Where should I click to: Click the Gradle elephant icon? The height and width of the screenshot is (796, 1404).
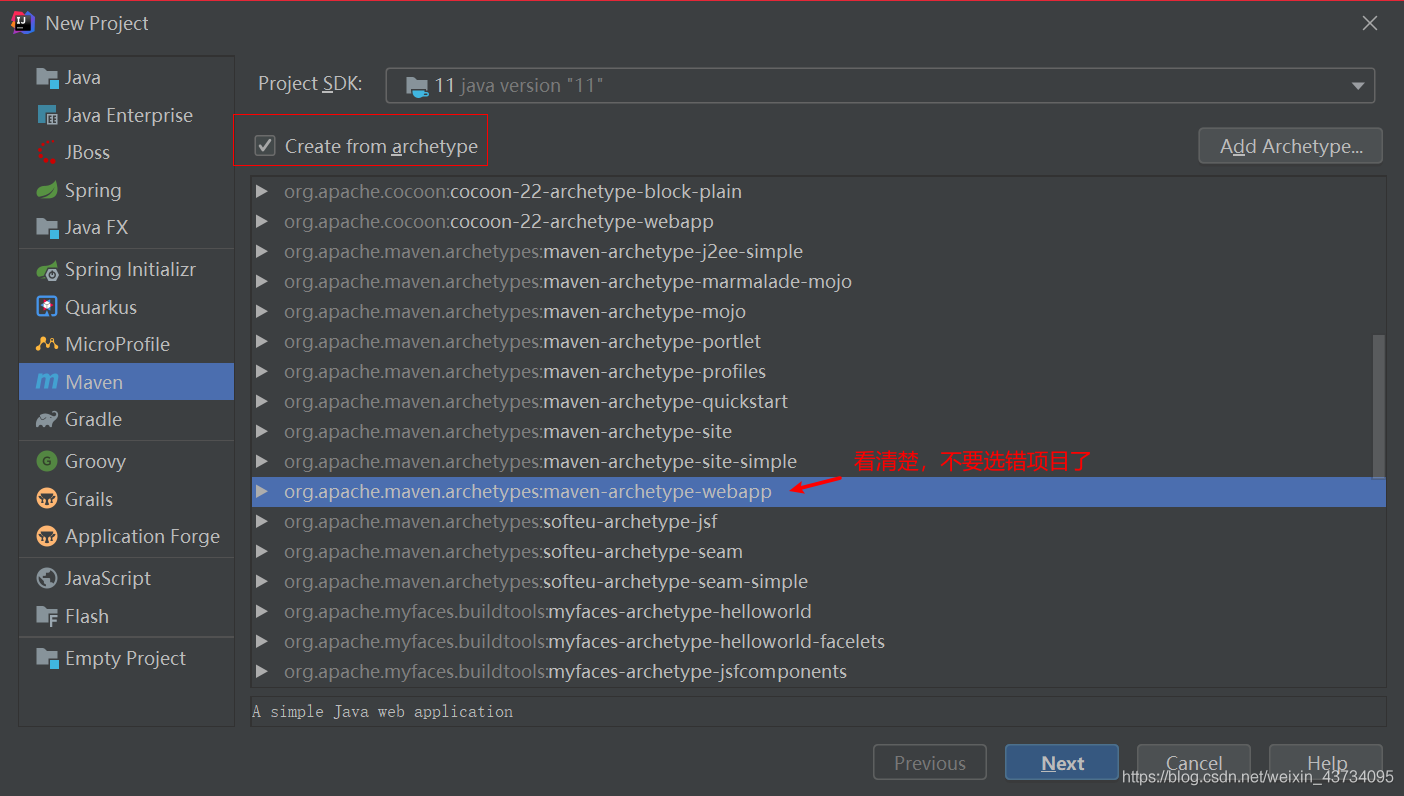click(47, 420)
